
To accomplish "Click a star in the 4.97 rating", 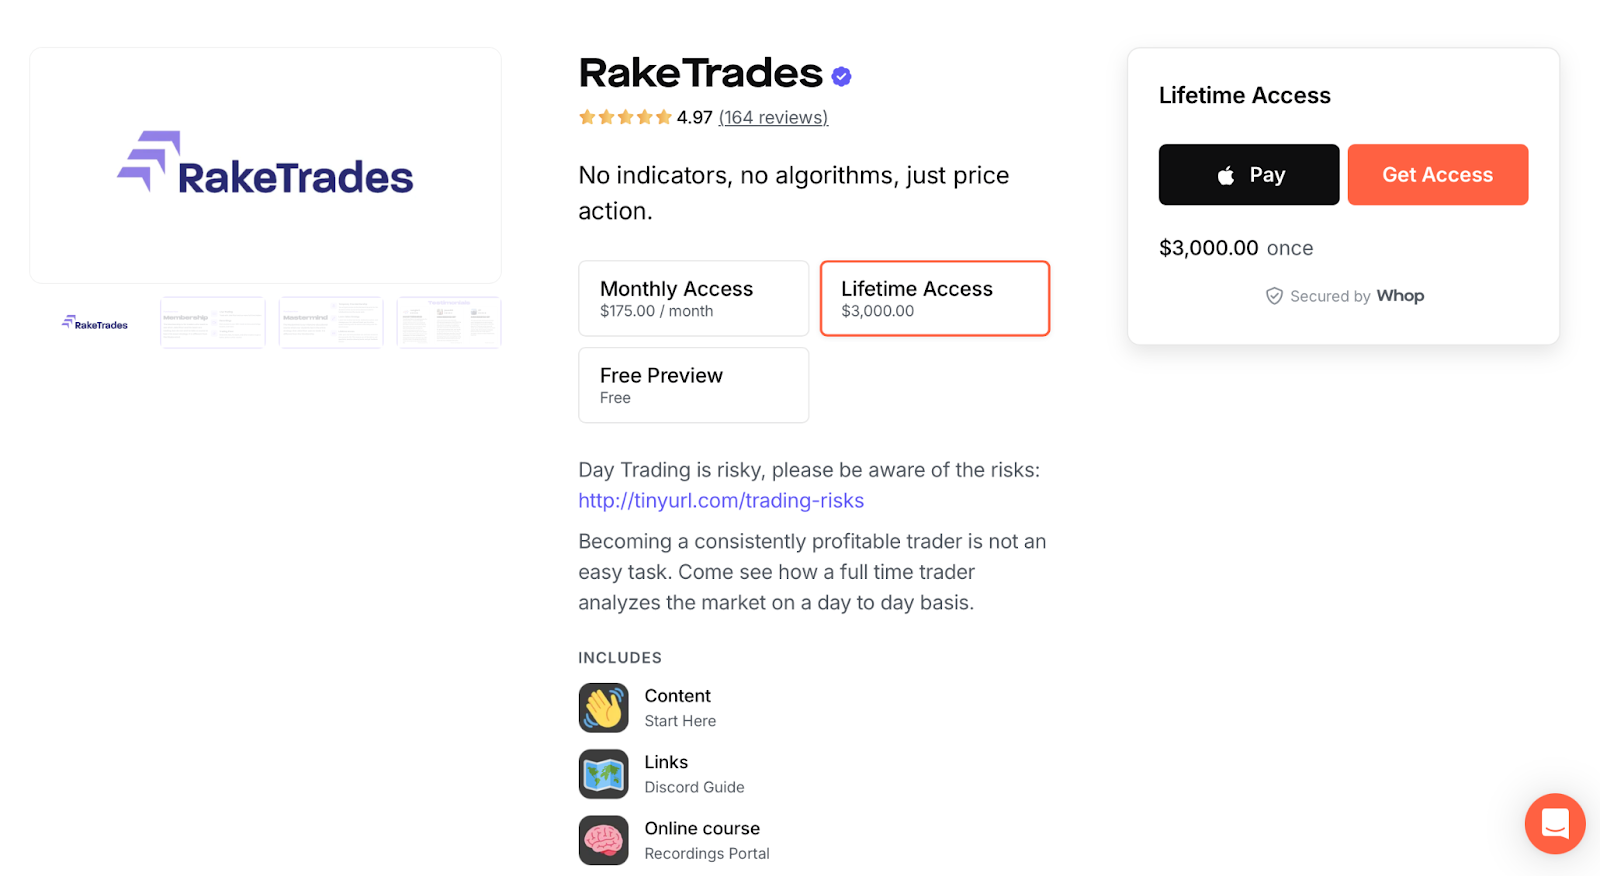I will (626, 117).
